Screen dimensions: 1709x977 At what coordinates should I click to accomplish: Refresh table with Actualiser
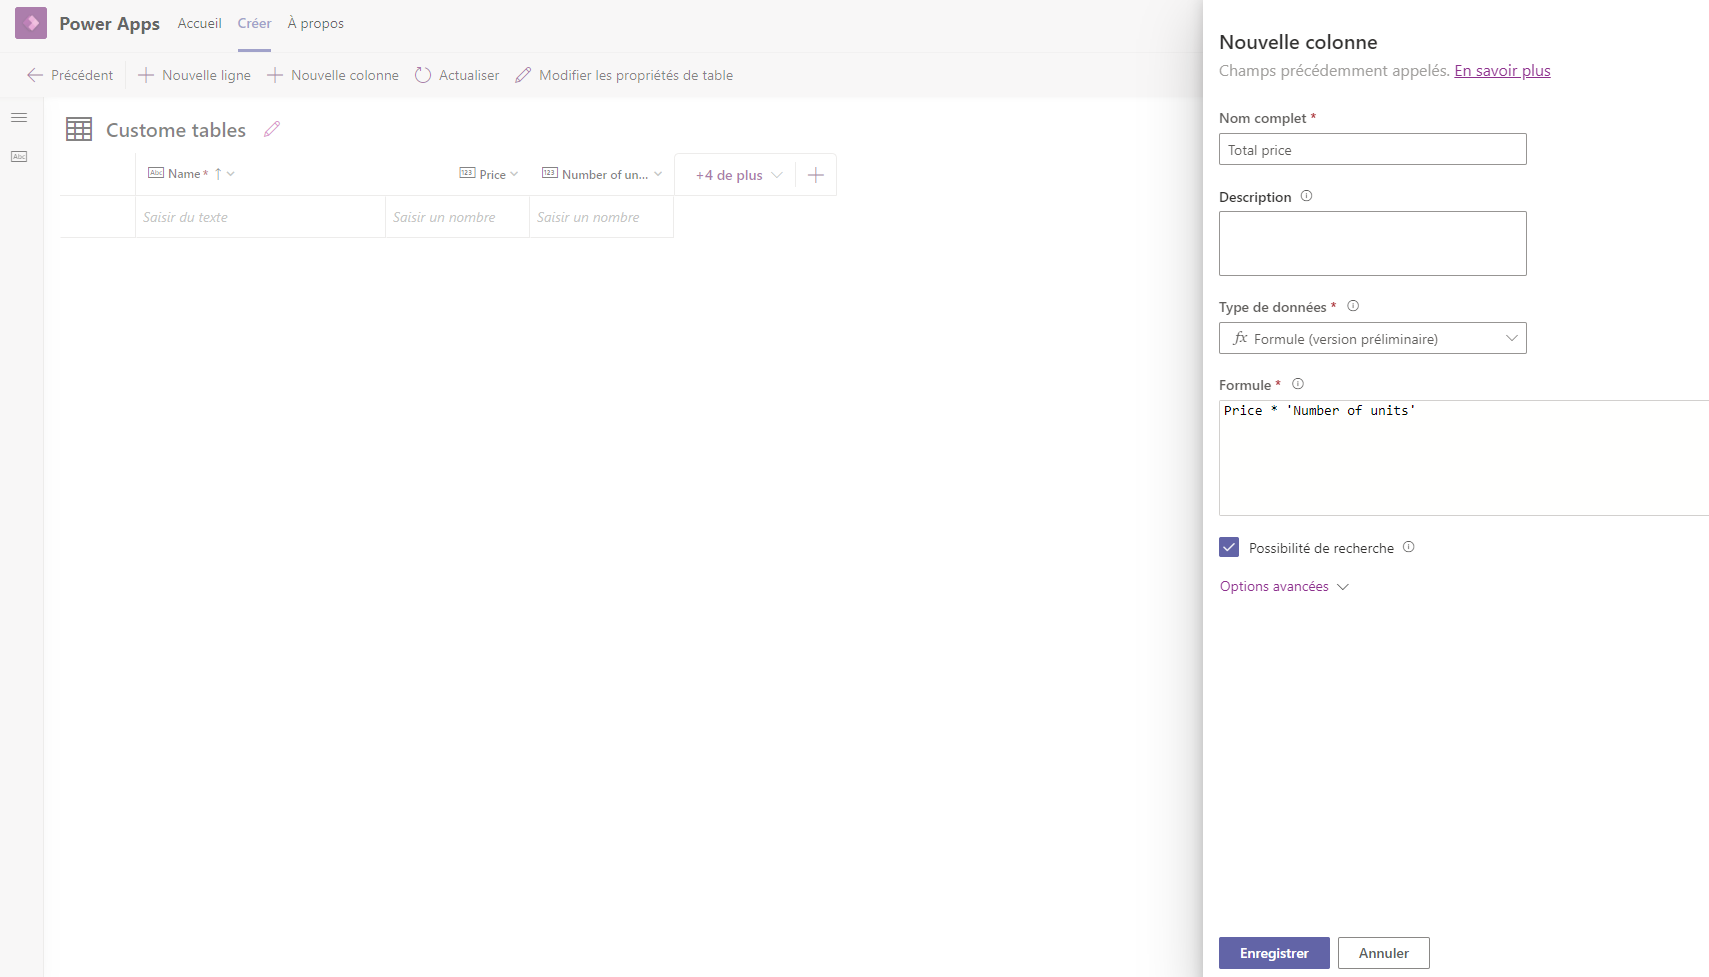[x=457, y=75]
